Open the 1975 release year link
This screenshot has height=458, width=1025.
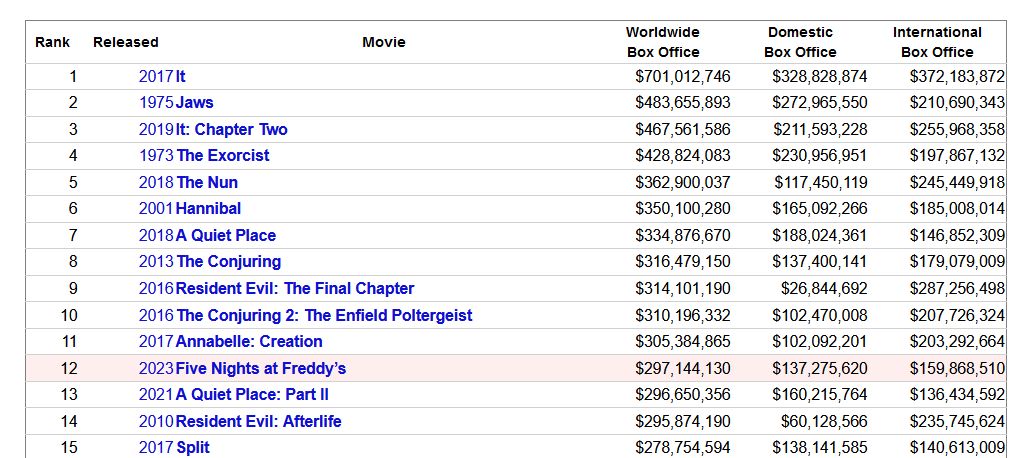point(156,102)
